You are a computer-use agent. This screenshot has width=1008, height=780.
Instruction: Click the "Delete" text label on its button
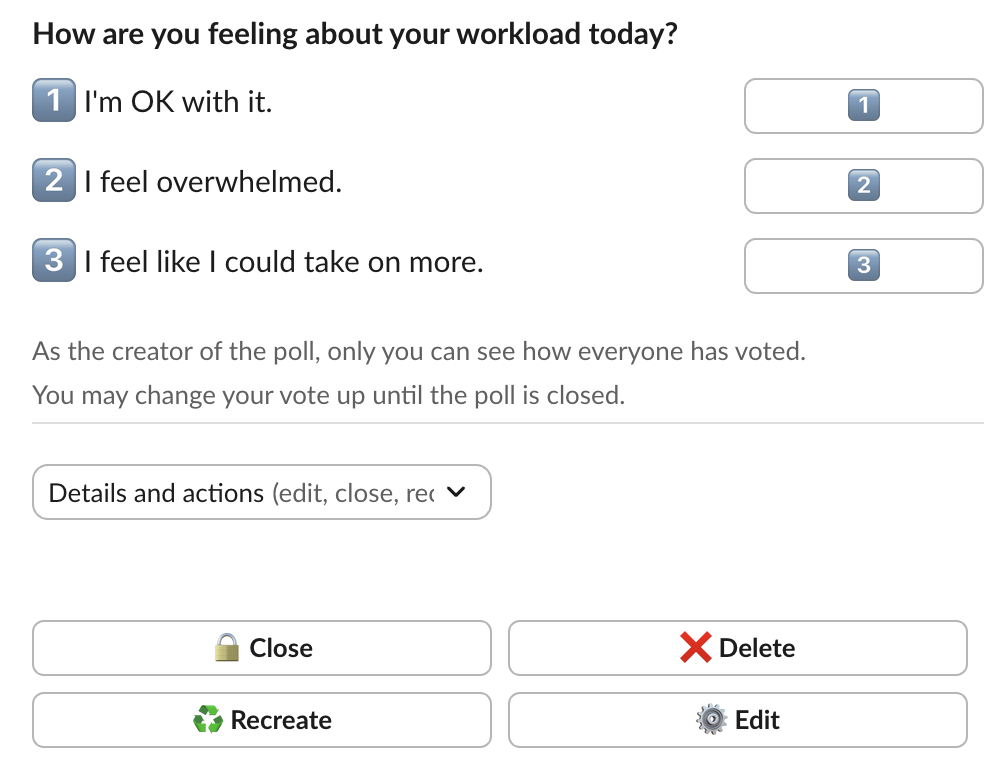click(x=757, y=648)
